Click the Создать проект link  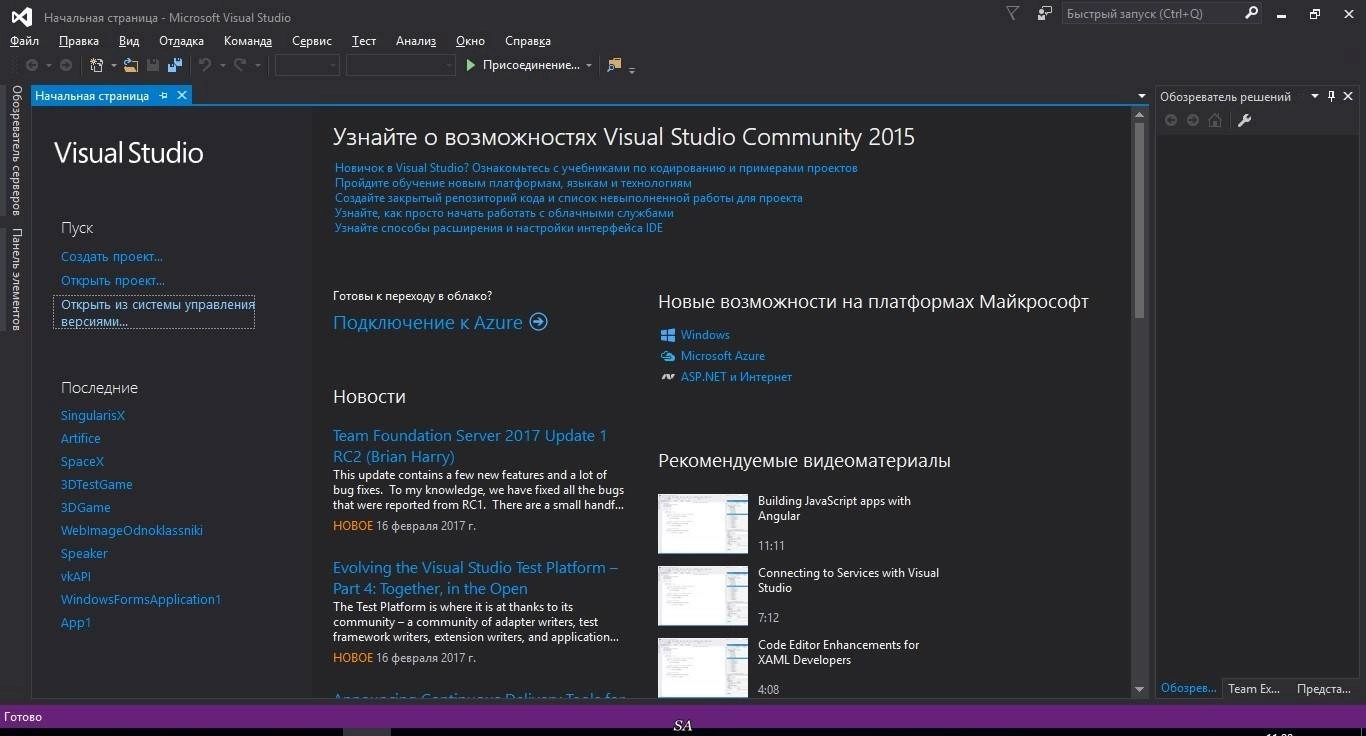click(112, 257)
